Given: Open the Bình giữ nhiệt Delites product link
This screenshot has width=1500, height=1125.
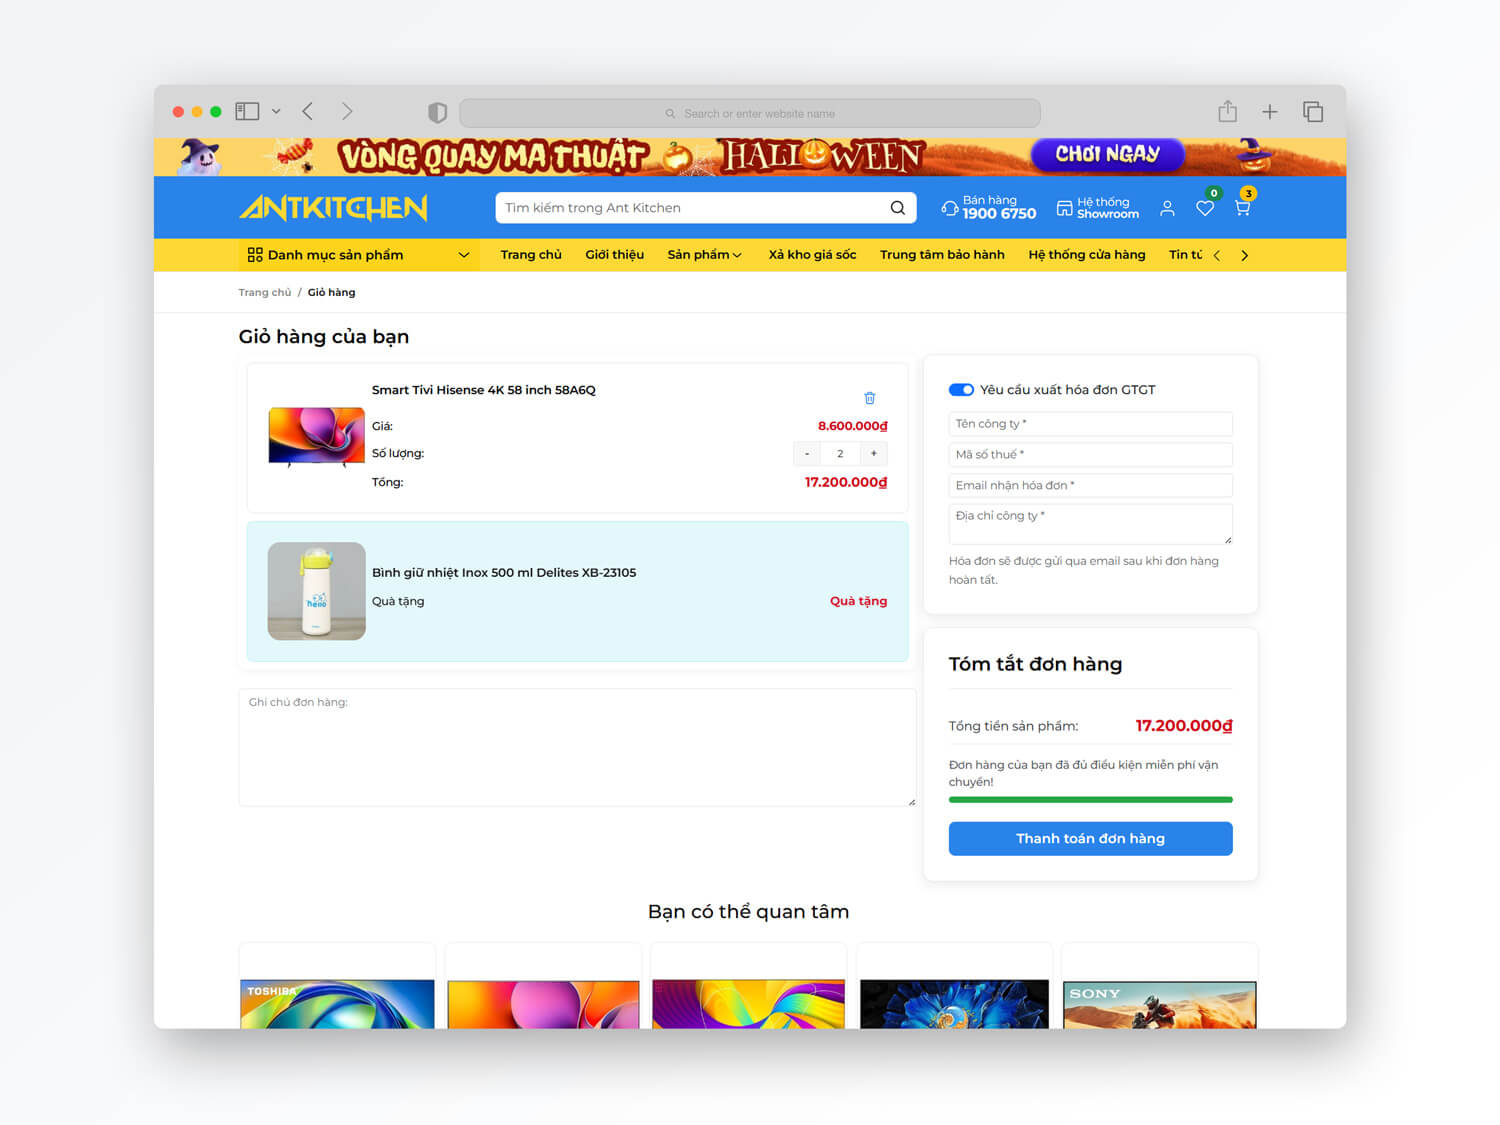Looking at the screenshot, I should pos(504,573).
